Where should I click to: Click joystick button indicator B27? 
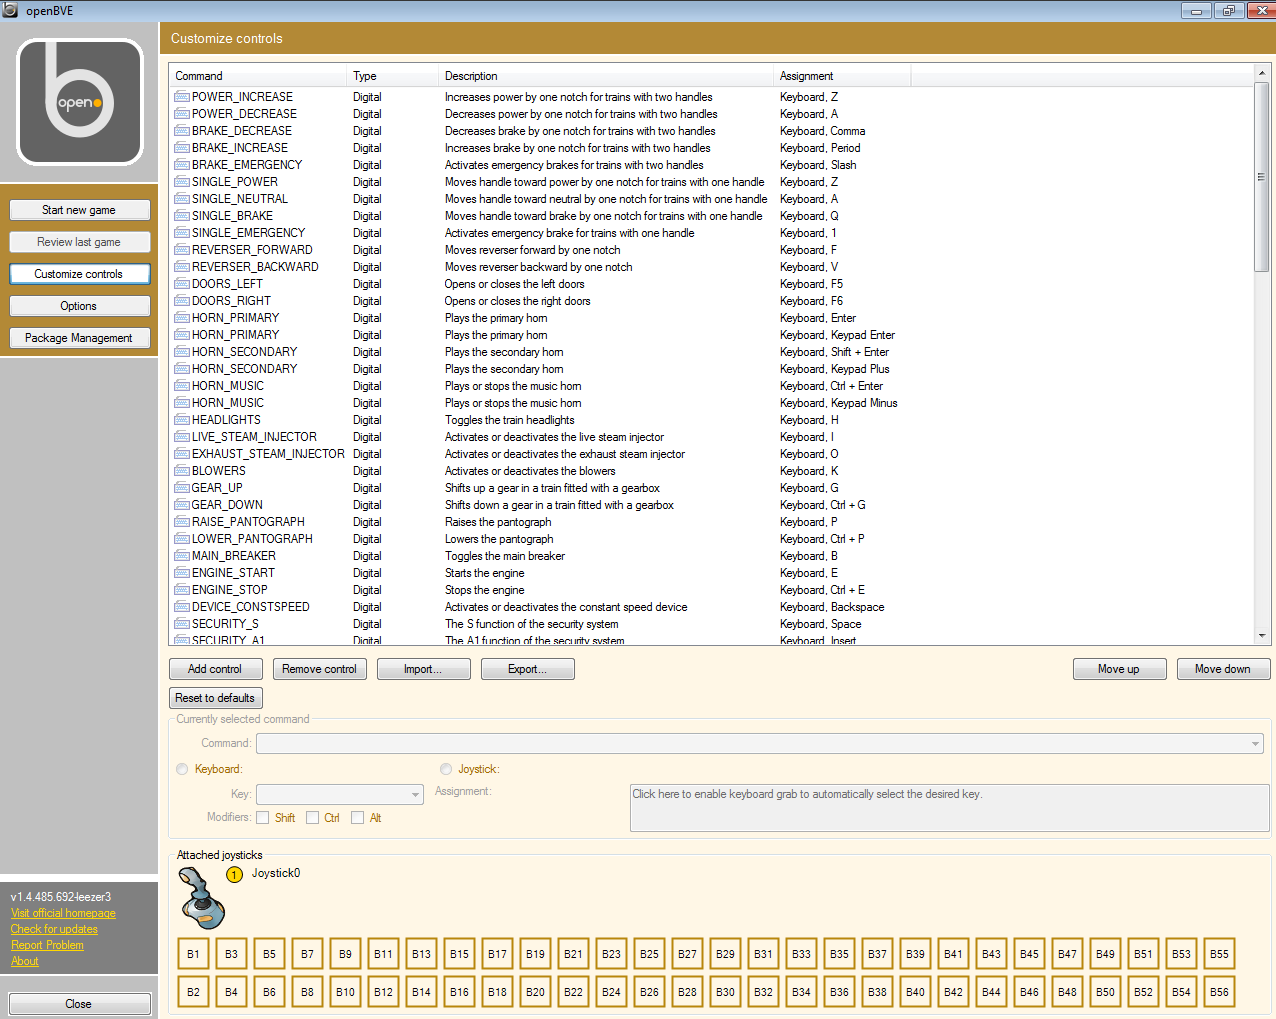pyautogui.click(x=687, y=954)
